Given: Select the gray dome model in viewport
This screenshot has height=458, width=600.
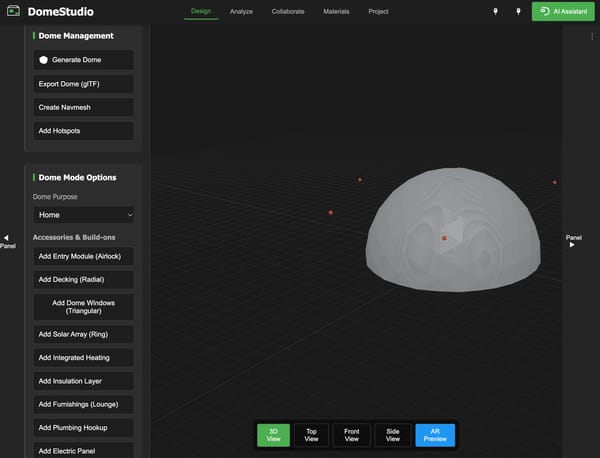Looking at the screenshot, I should coord(453,230).
